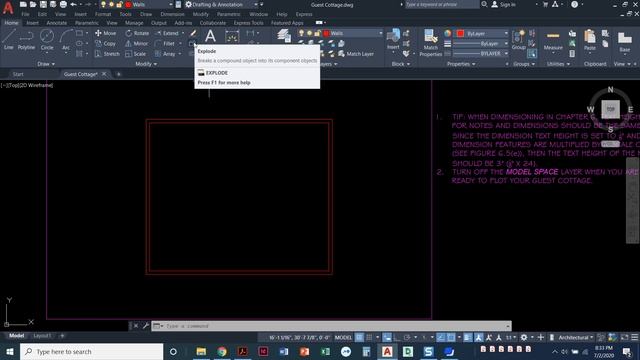Toggle object snap tracking
This screenshot has width=640, height=360.
(441, 337)
